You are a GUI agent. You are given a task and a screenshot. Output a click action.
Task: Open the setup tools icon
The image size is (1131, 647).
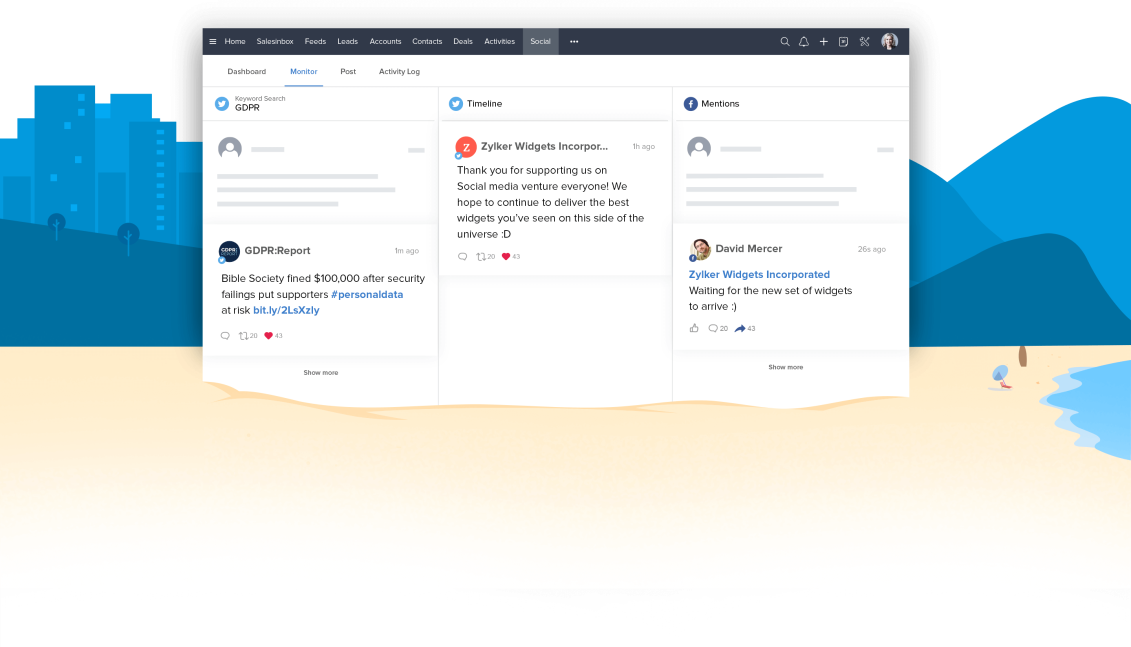click(x=865, y=42)
